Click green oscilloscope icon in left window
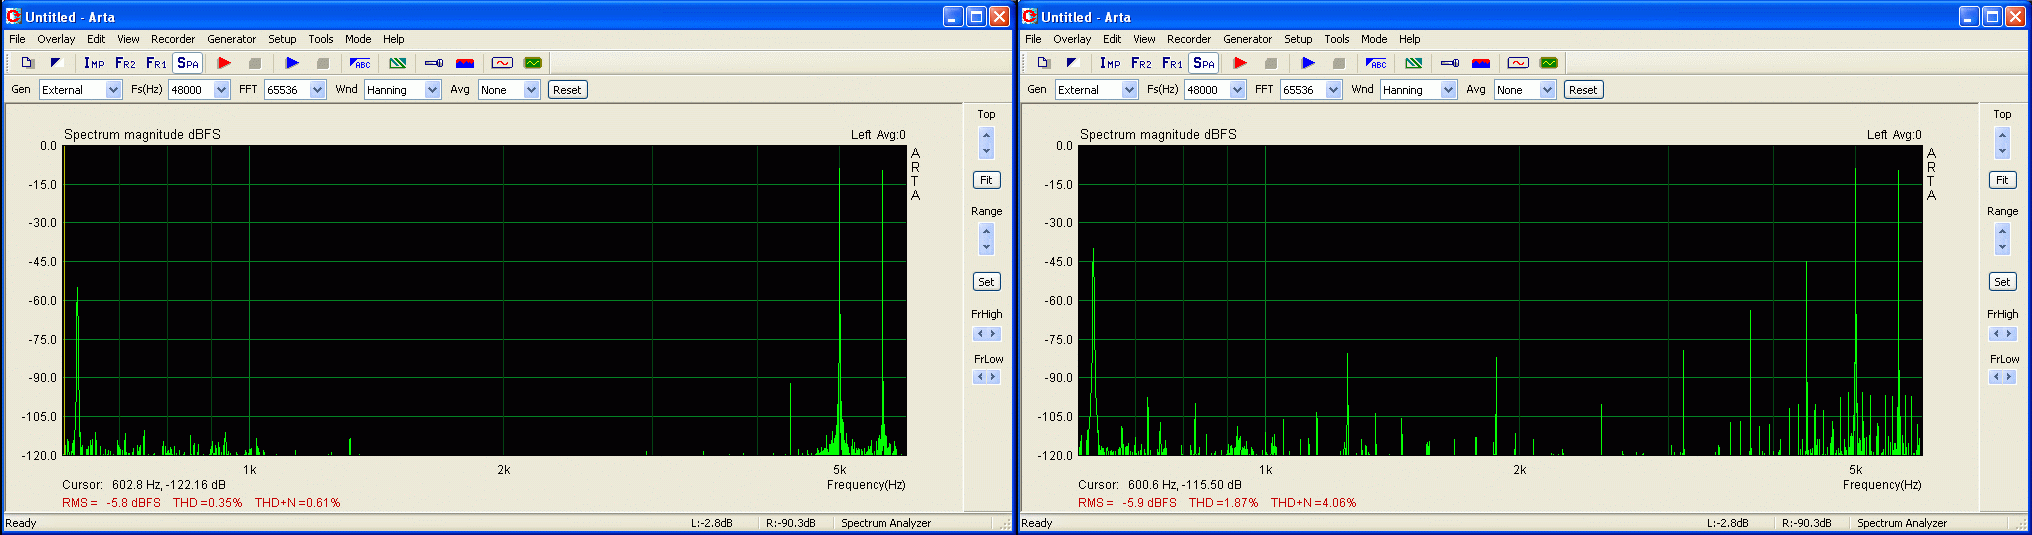The image size is (2032, 535). tap(533, 63)
